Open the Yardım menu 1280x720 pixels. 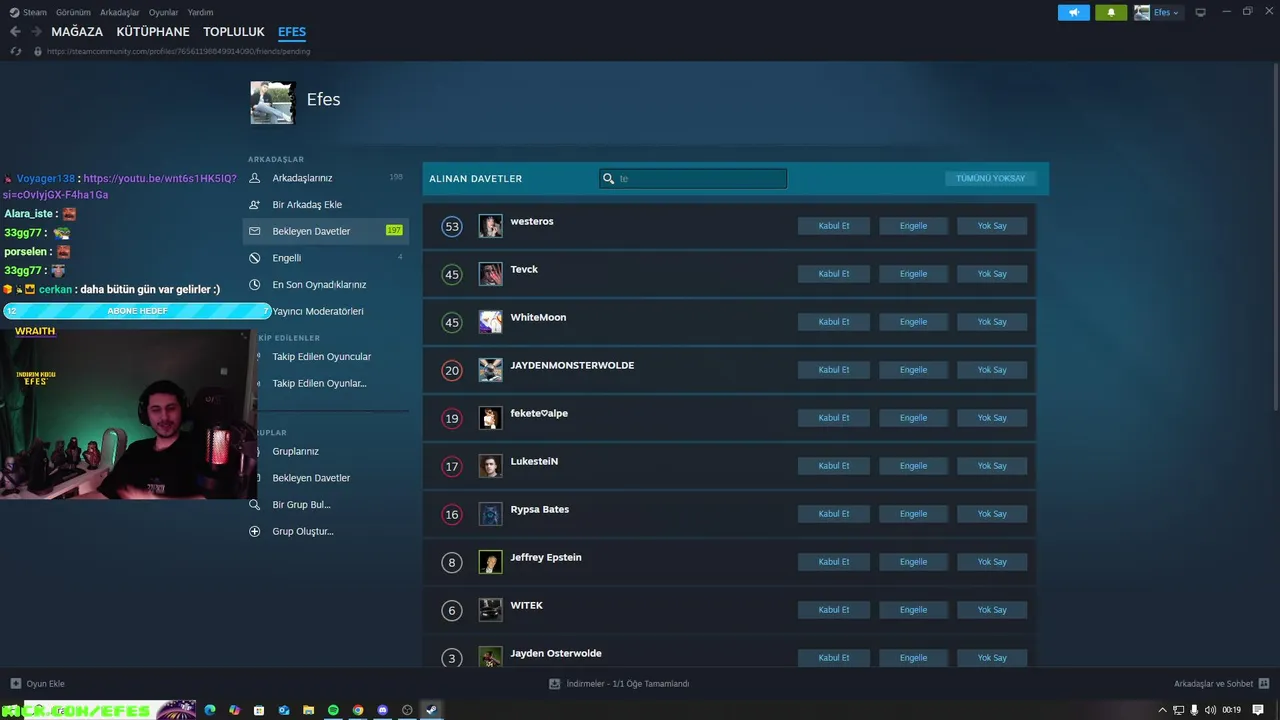point(200,12)
